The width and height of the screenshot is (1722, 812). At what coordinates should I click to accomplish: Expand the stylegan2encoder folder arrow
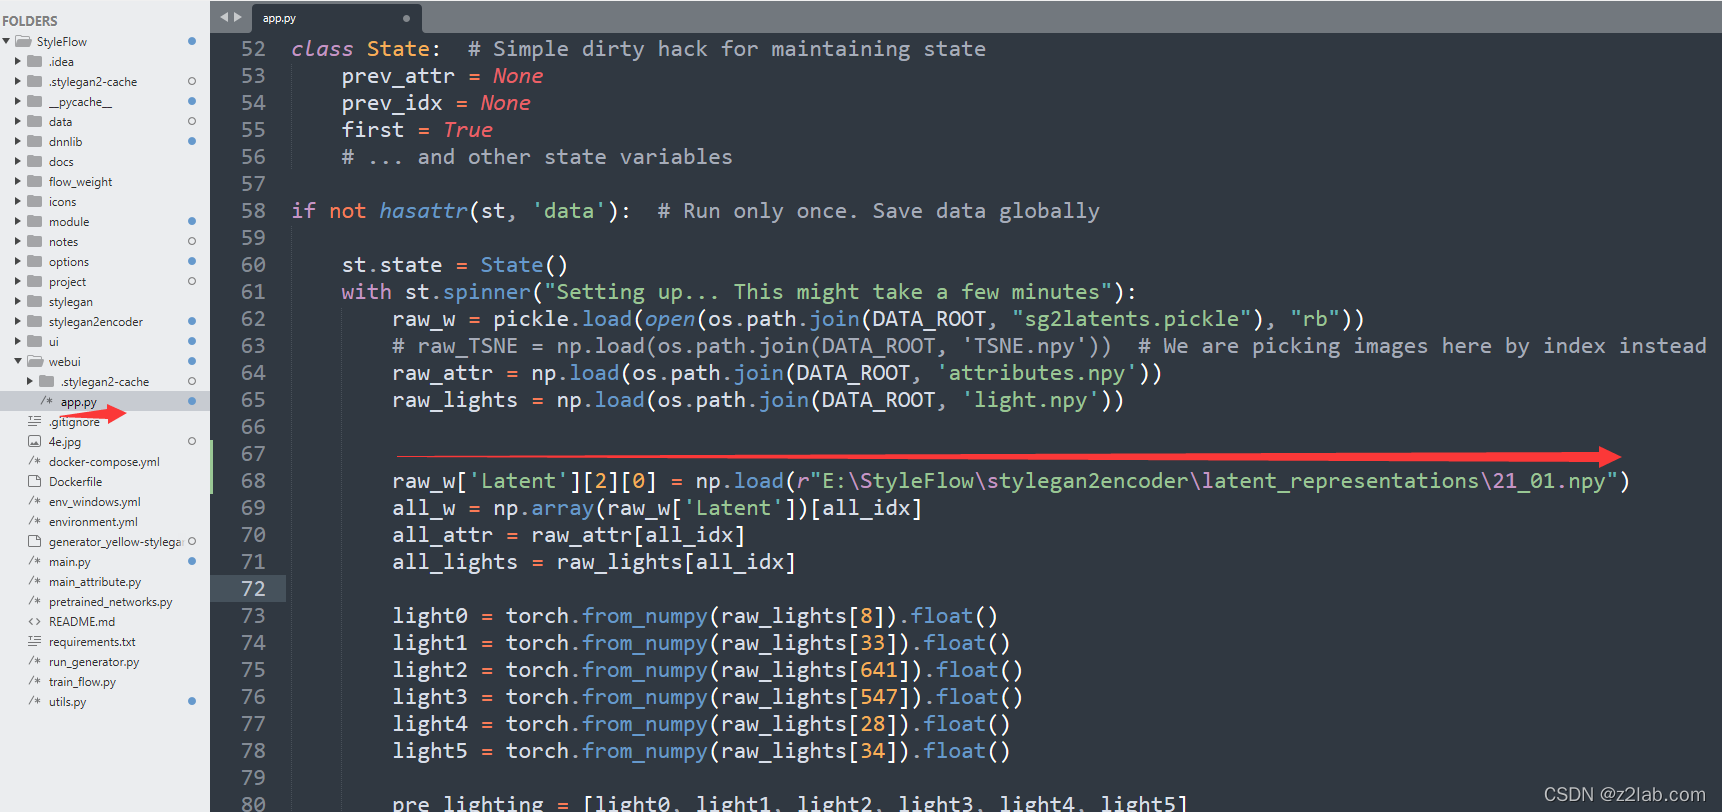coord(18,321)
